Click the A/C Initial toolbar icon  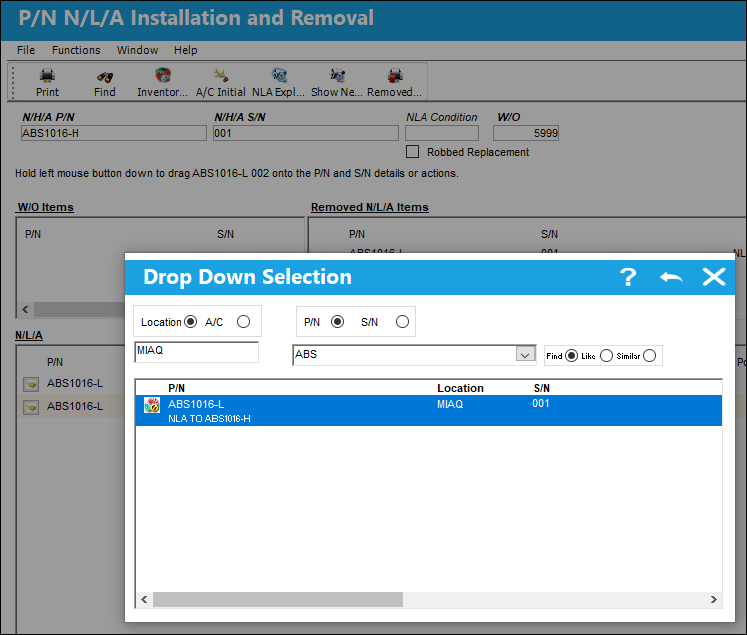[221, 76]
